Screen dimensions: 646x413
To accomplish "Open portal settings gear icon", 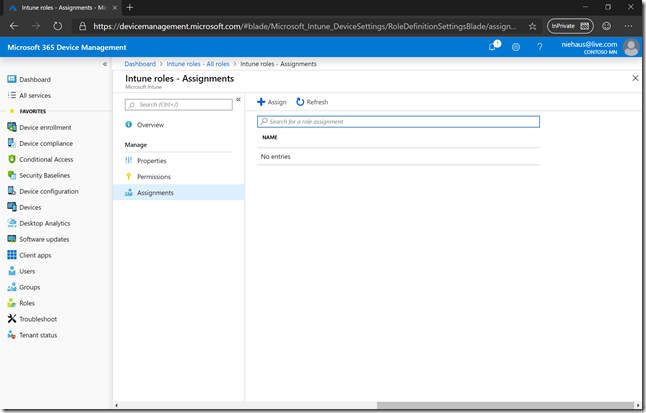I will [516, 47].
